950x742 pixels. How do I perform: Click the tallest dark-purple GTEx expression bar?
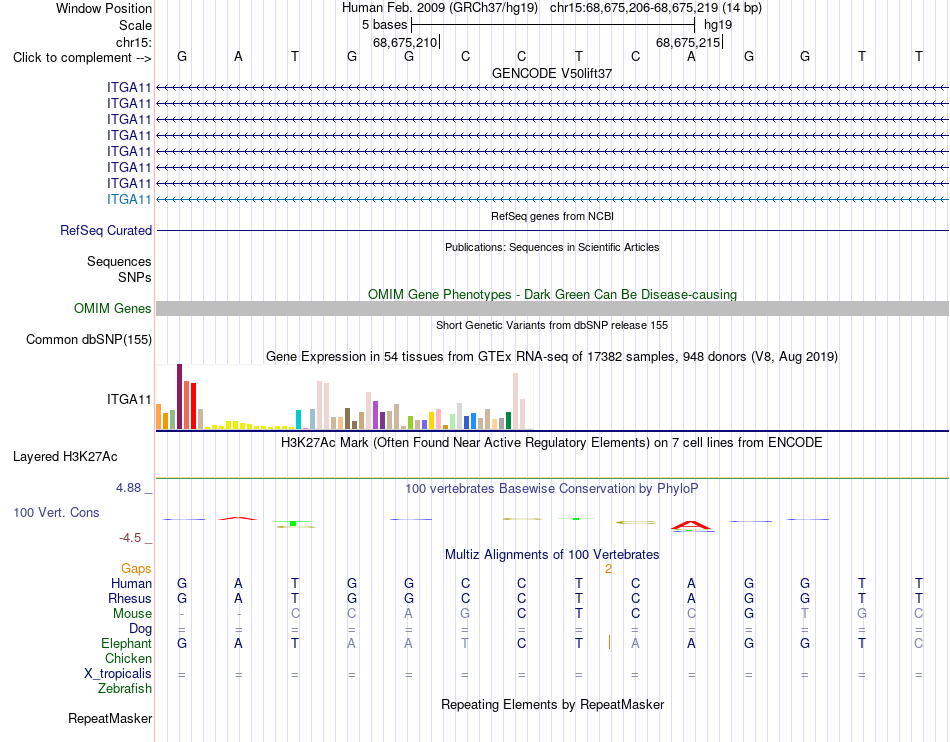[x=179, y=397]
